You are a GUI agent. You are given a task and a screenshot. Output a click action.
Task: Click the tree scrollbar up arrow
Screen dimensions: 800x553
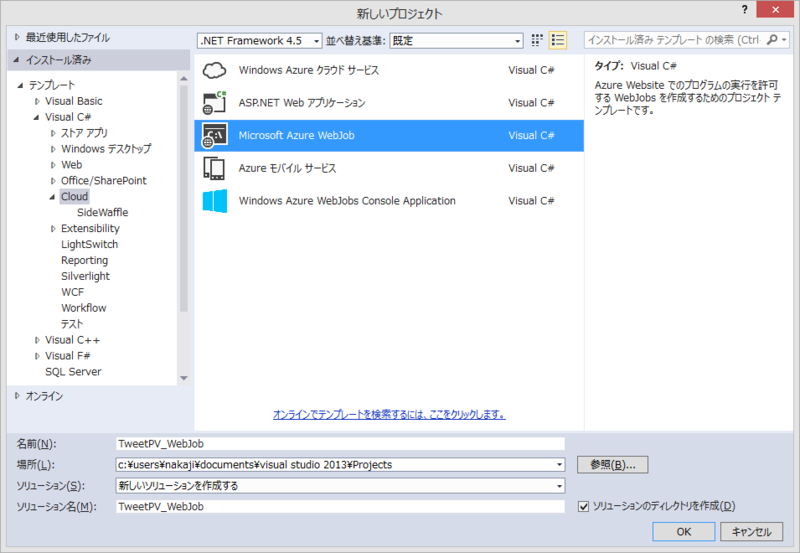point(184,79)
